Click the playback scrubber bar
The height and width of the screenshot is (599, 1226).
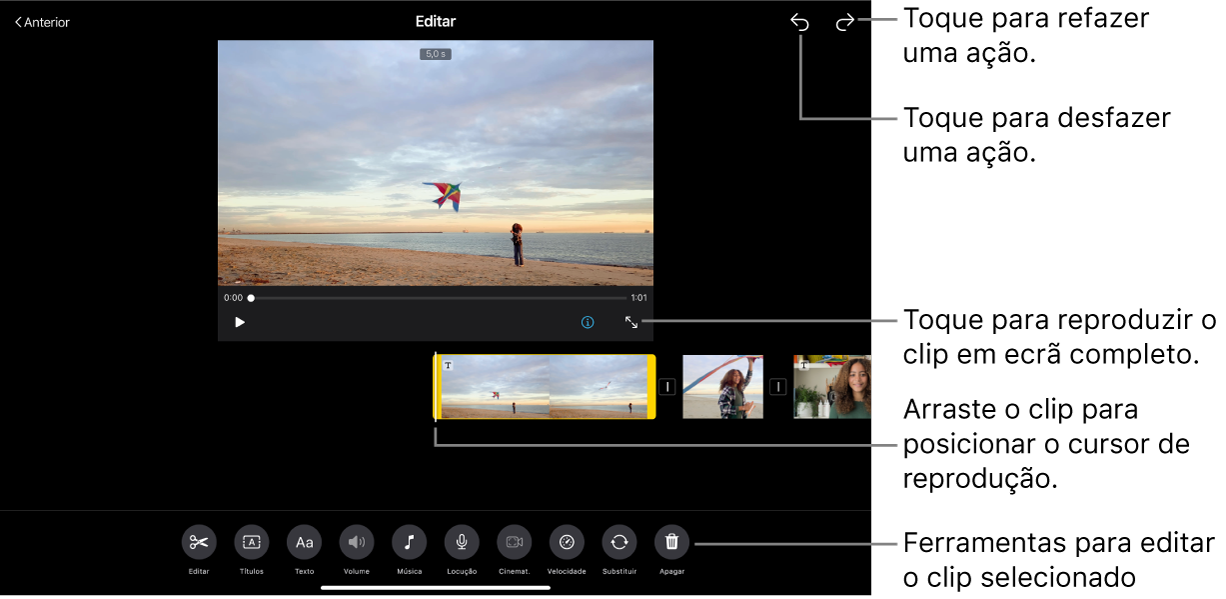click(x=438, y=298)
